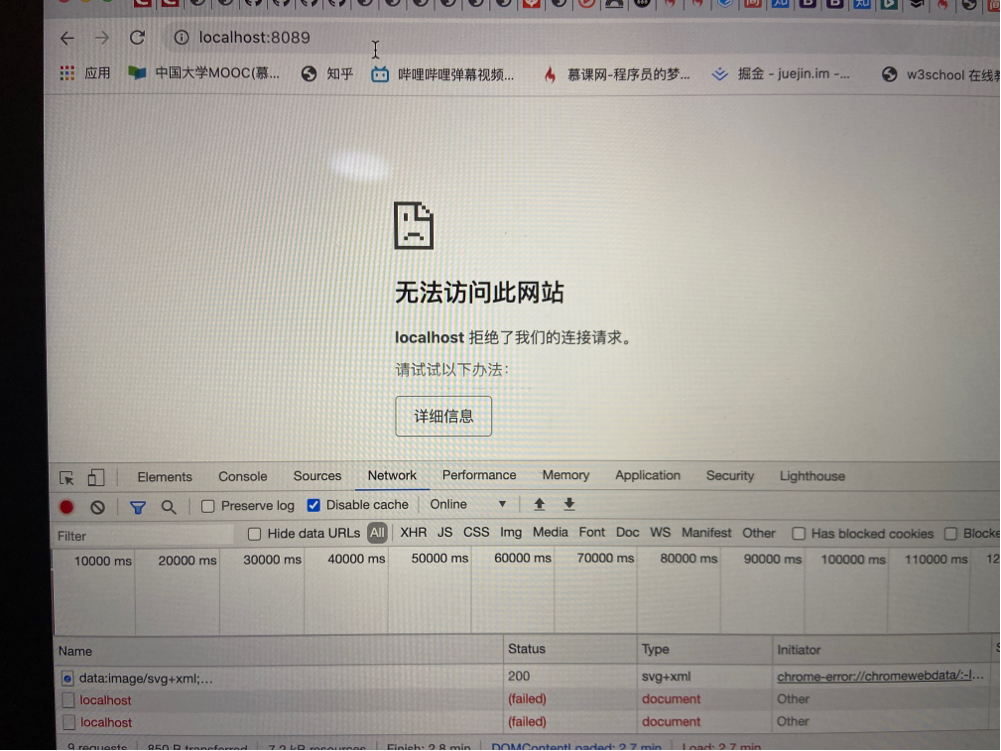Viewport: 1001px width, 751px height.
Task: Open the Security tab
Action: pos(730,476)
